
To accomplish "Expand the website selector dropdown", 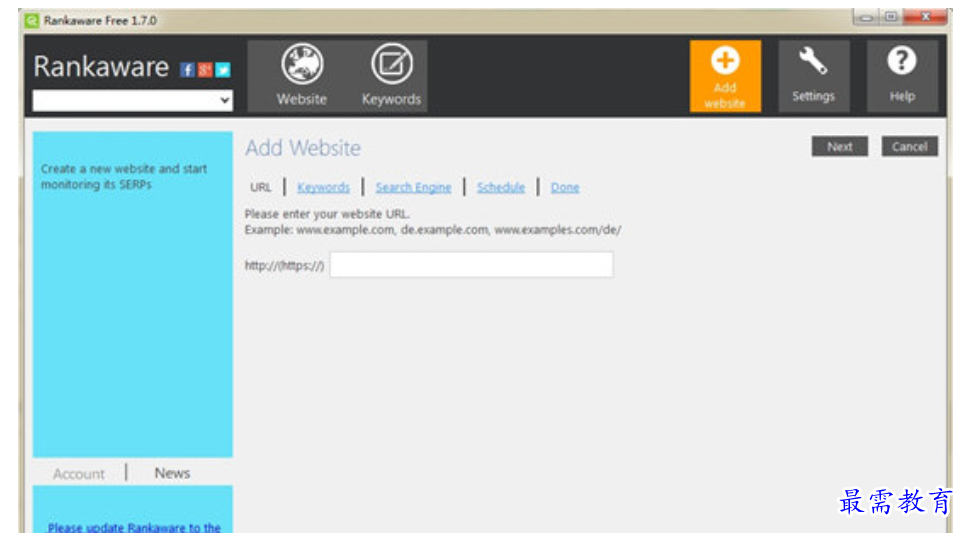I will click(132, 100).
